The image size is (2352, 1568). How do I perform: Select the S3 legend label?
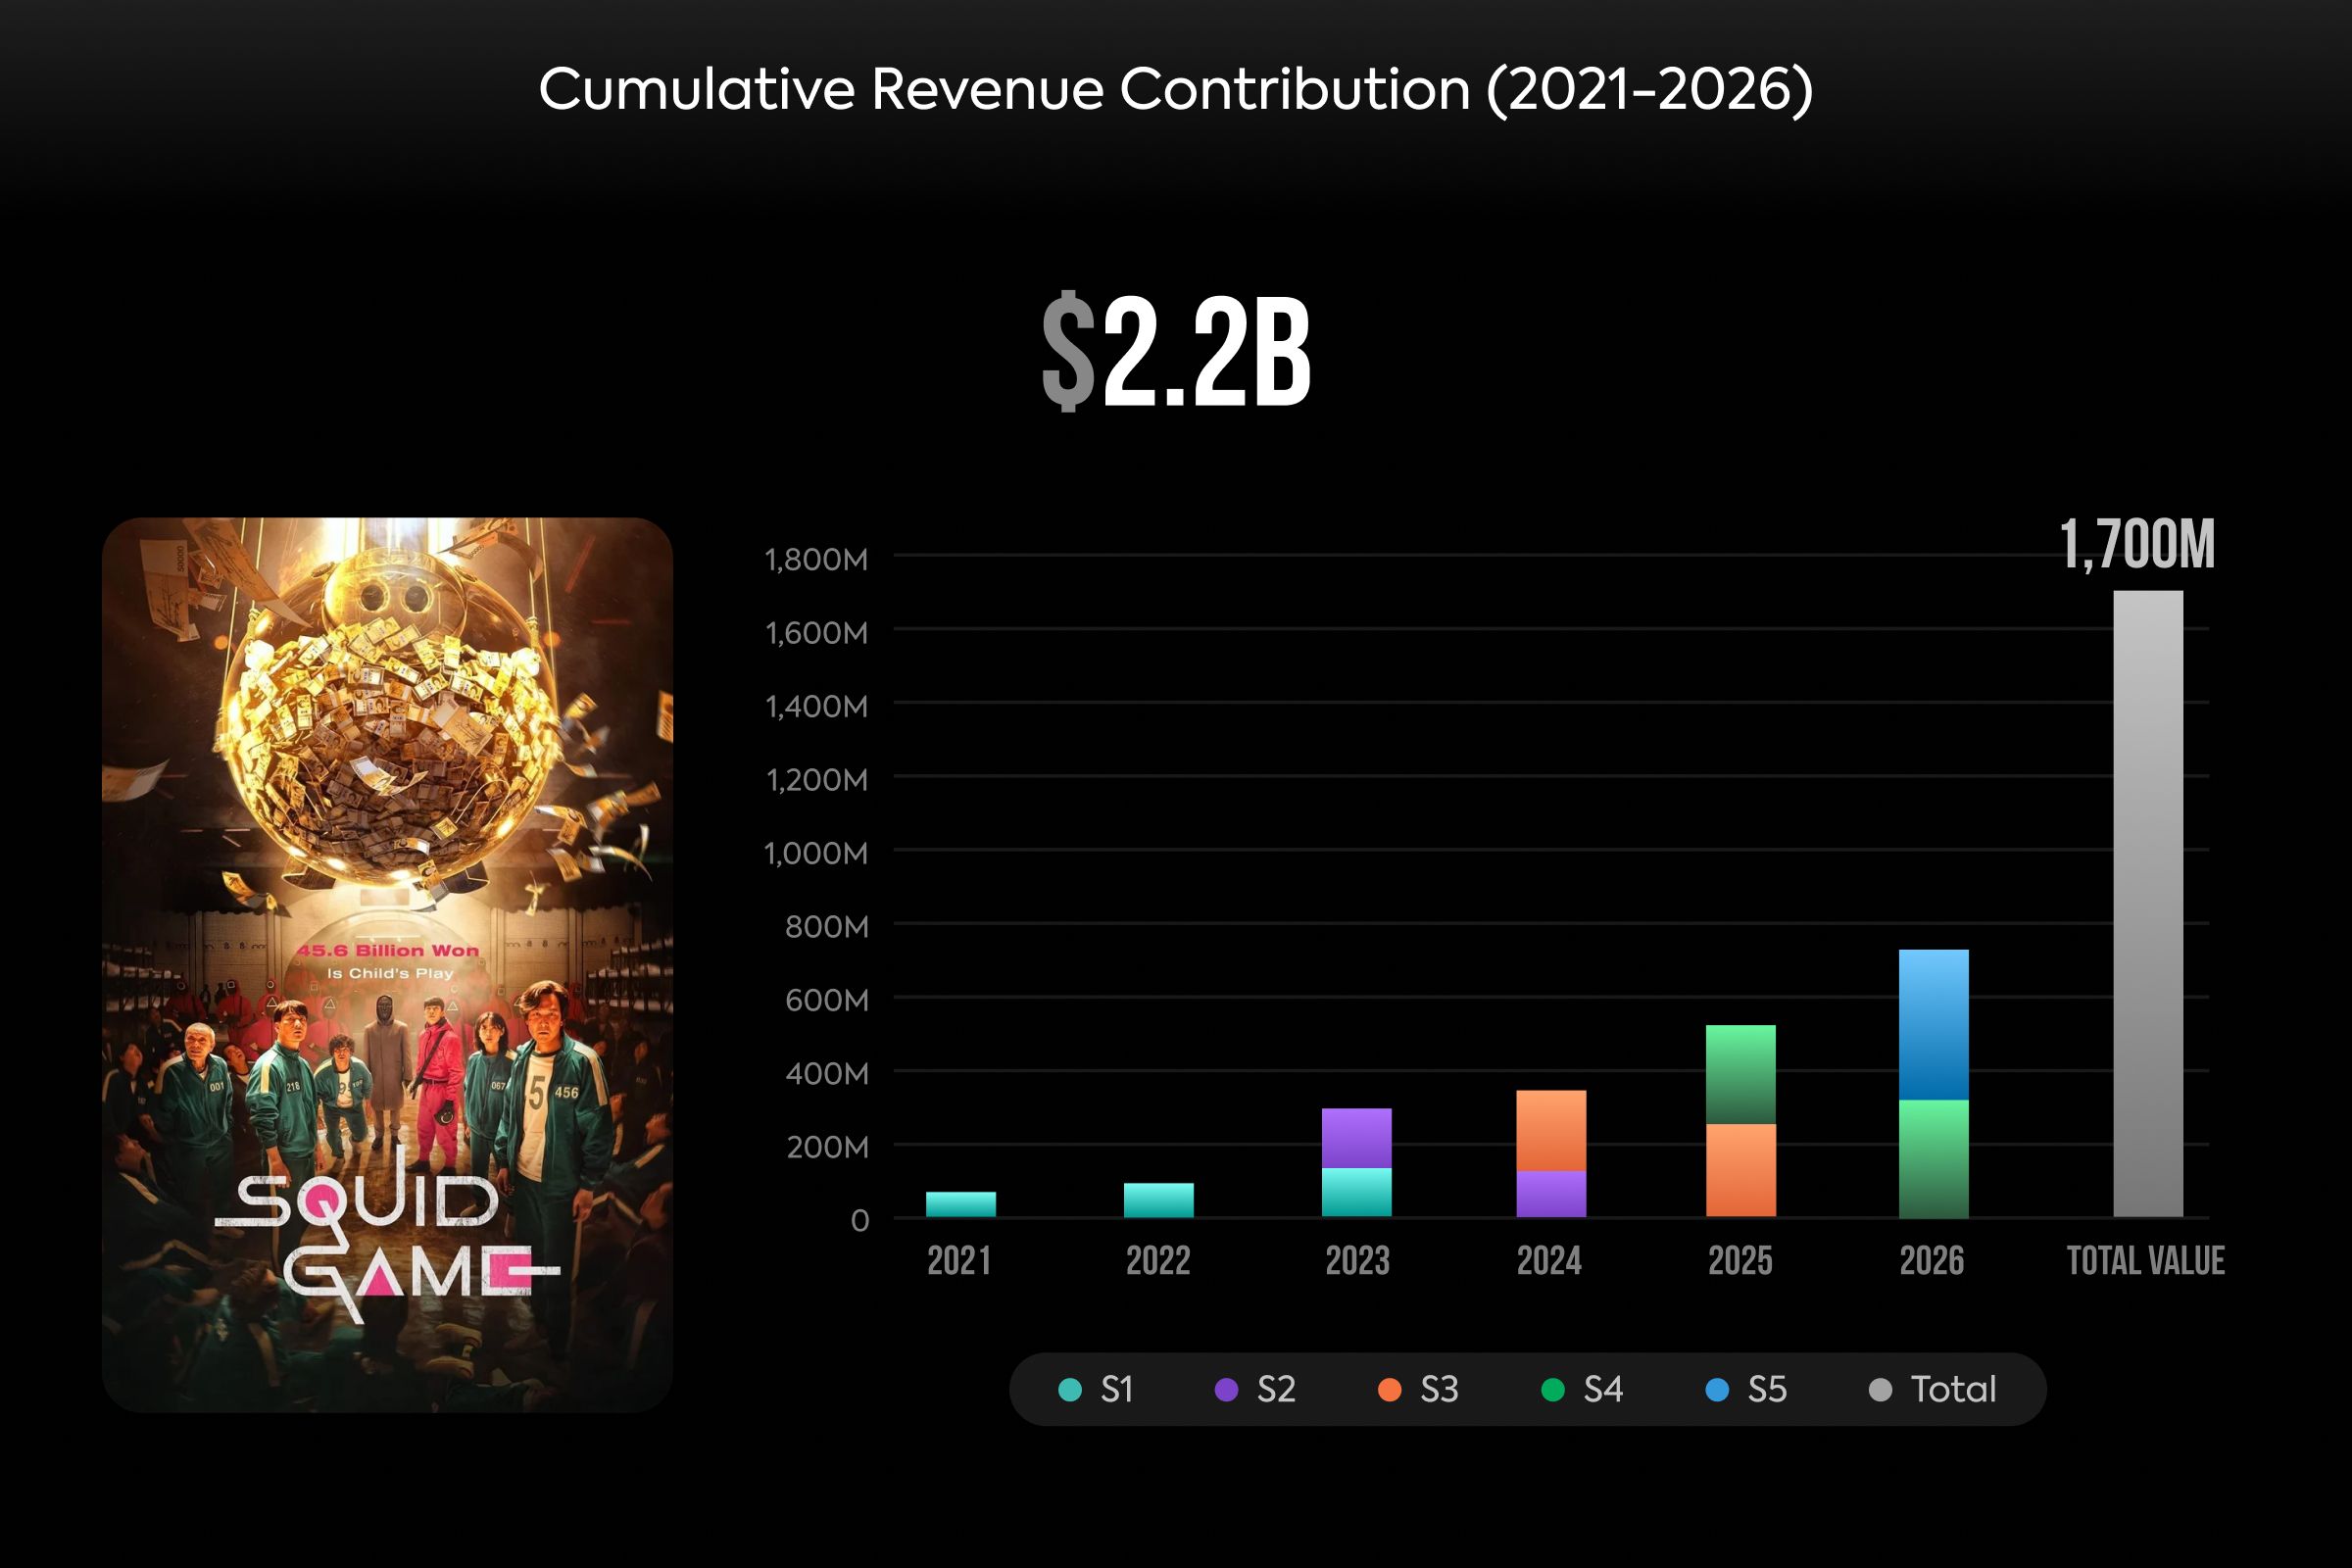(x=1439, y=1390)
